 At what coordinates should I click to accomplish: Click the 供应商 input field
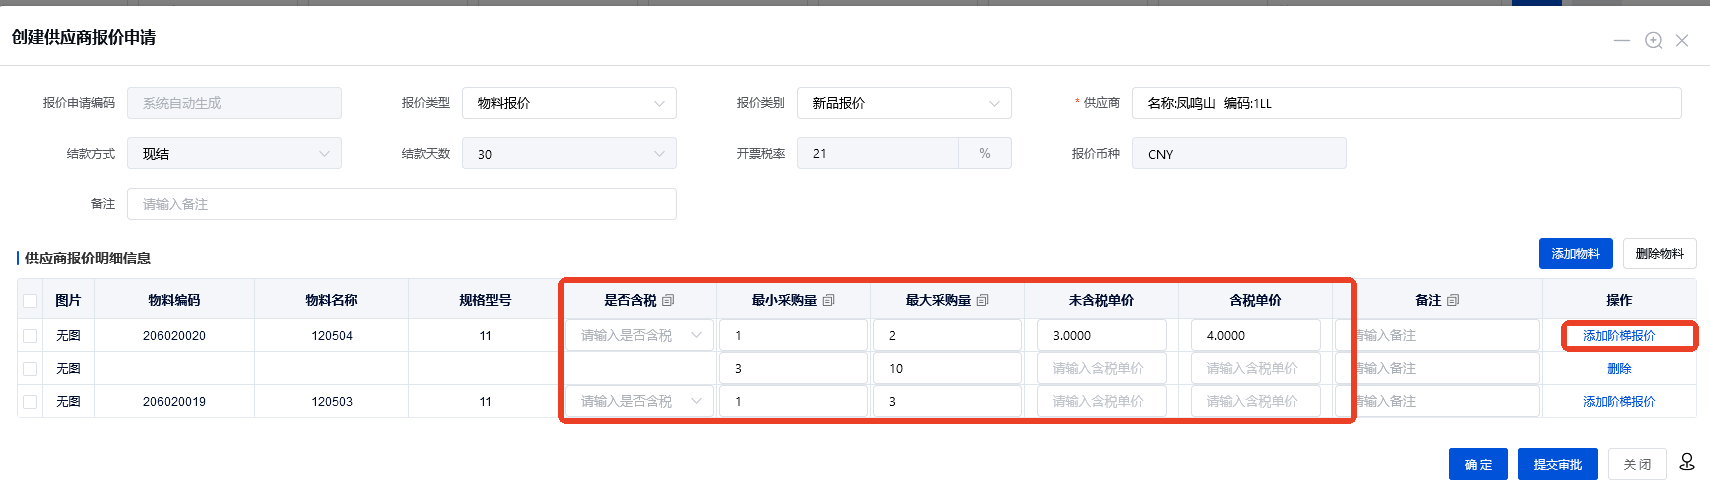pos(1406,103)
